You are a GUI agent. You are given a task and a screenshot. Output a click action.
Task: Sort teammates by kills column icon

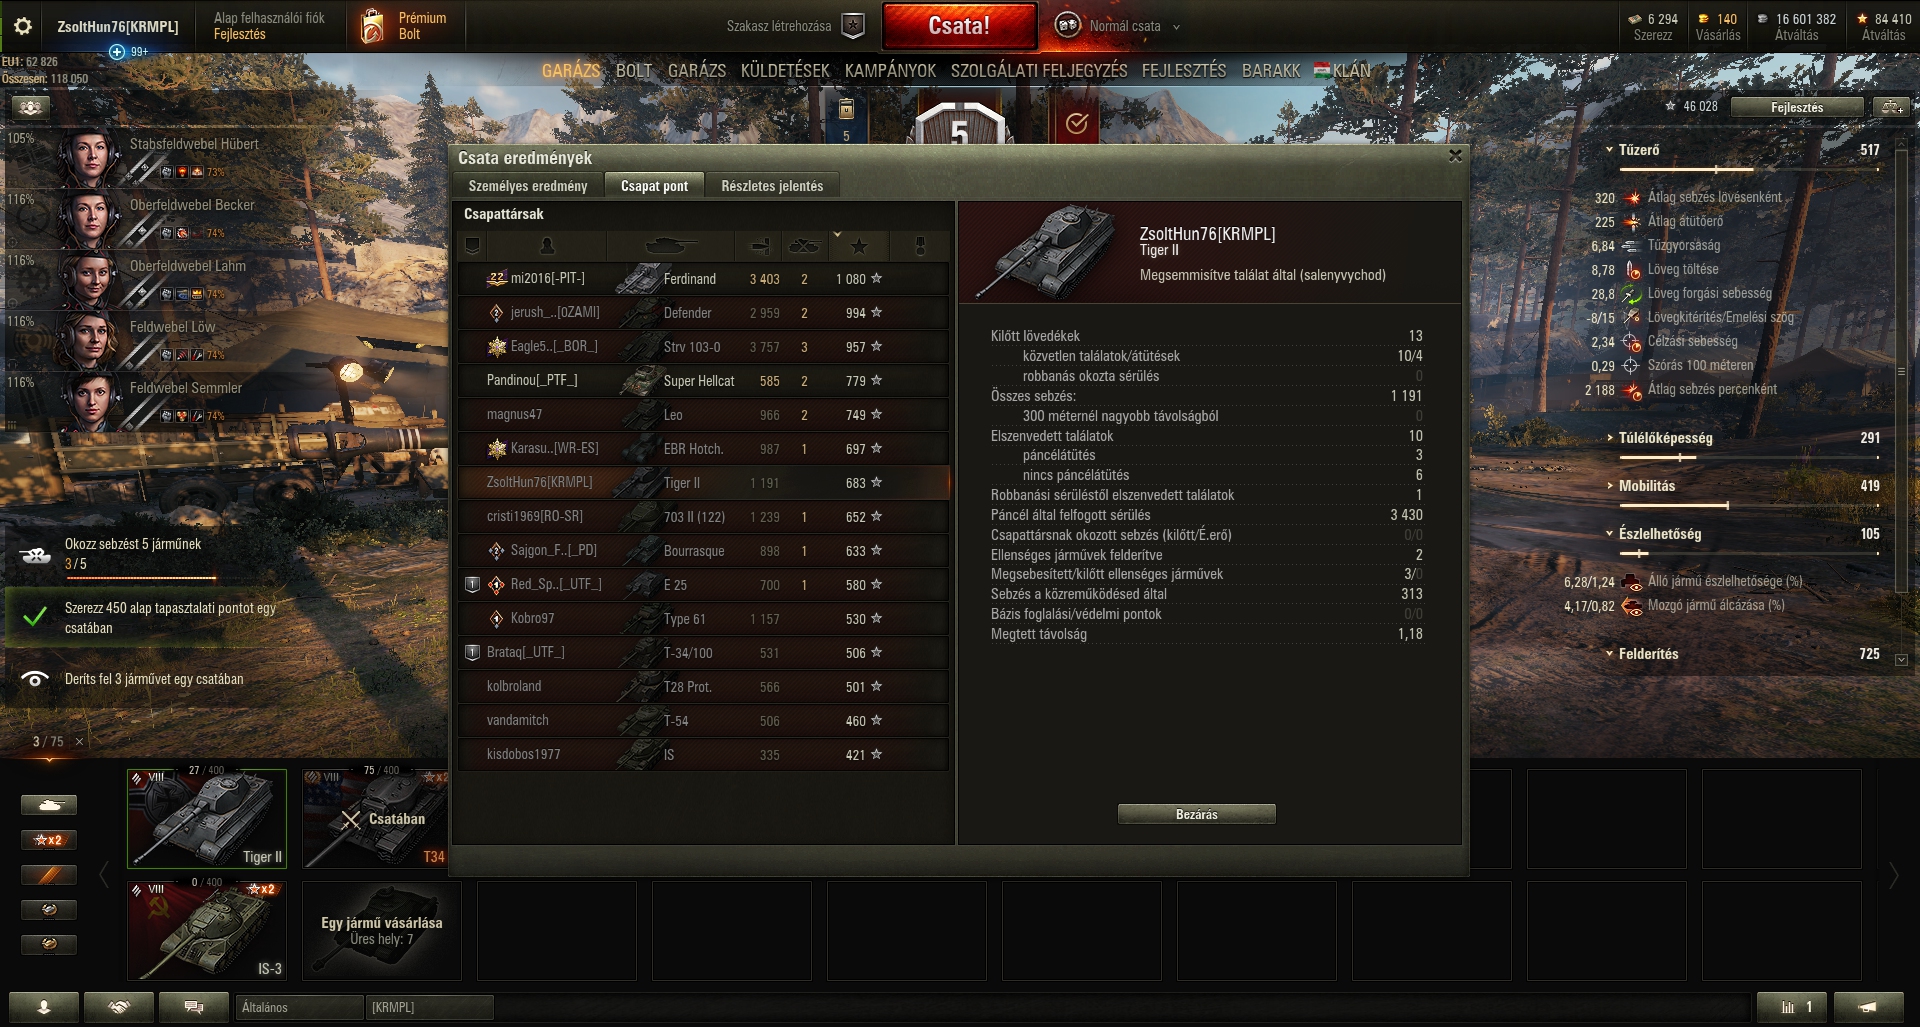pos(804,246)
